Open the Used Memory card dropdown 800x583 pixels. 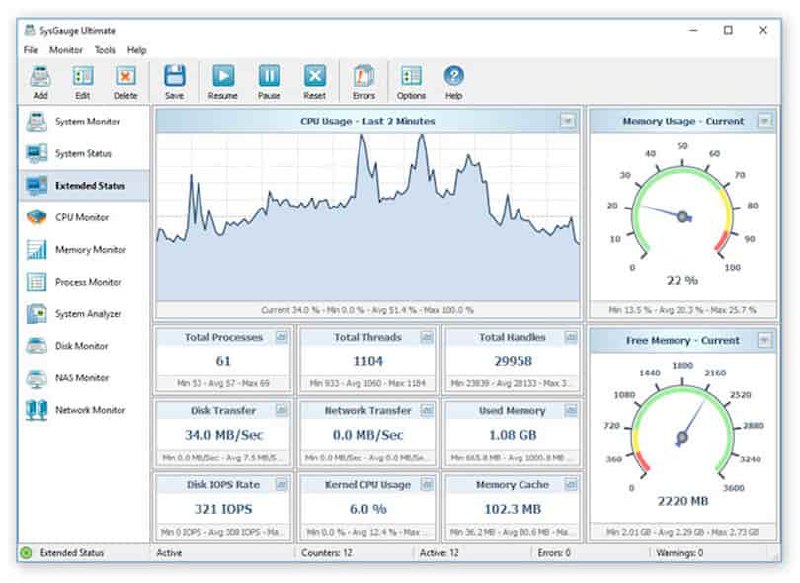pyautogui.click(x=571, y=410)
